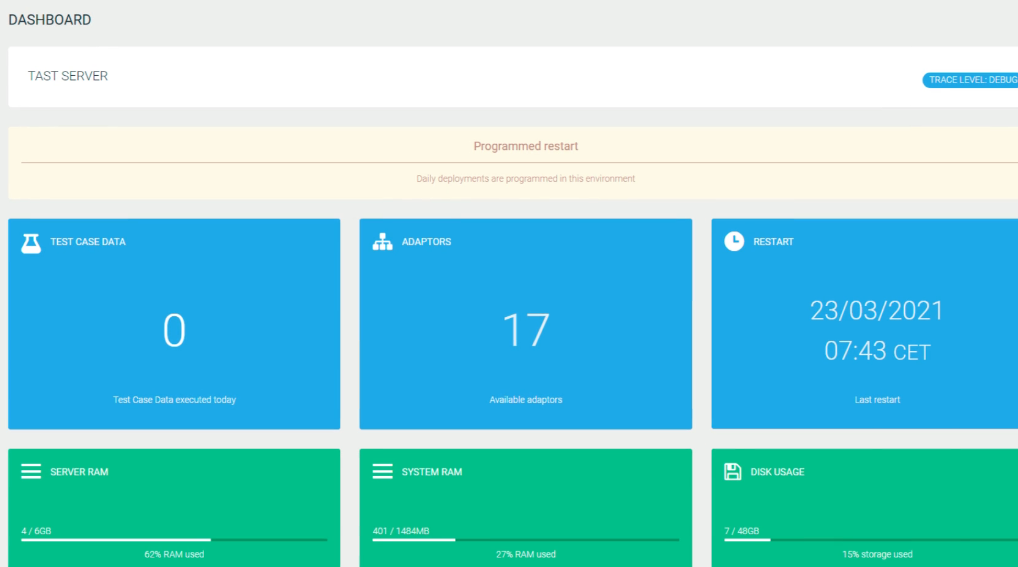Viewport: 1018px width, 567px height.
Task: Click the DASHBOARD page heading
Action: coord(50,20)
